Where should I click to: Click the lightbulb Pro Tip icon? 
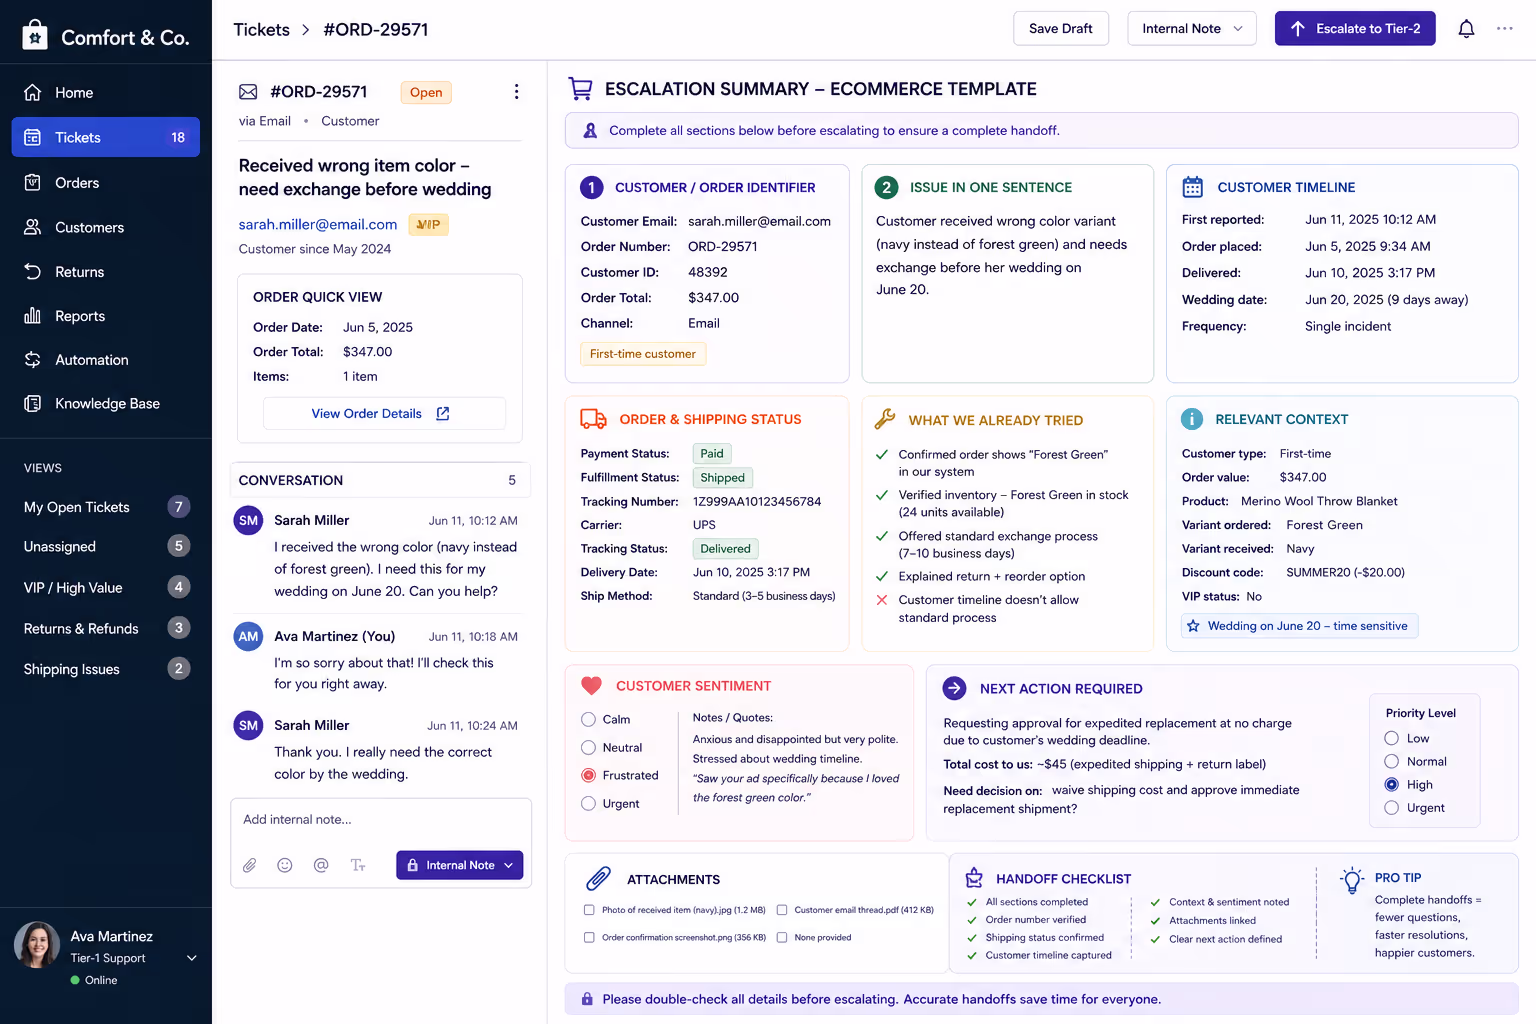(1352, 880)
